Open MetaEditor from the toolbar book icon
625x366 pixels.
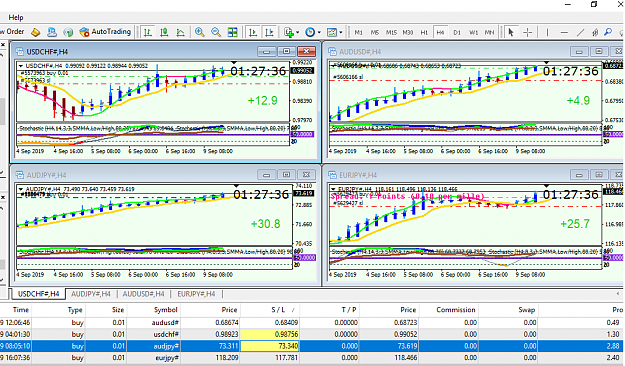point(35,32)
